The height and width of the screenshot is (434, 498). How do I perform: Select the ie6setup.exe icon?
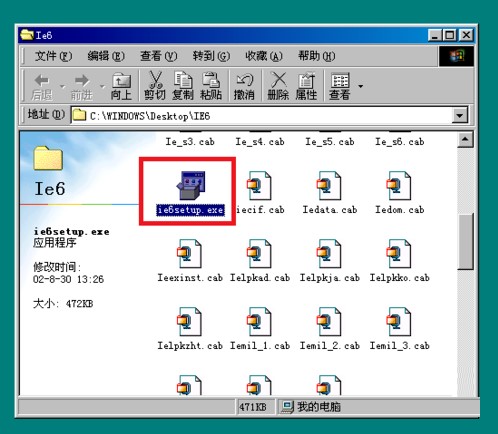pos(191,186)
